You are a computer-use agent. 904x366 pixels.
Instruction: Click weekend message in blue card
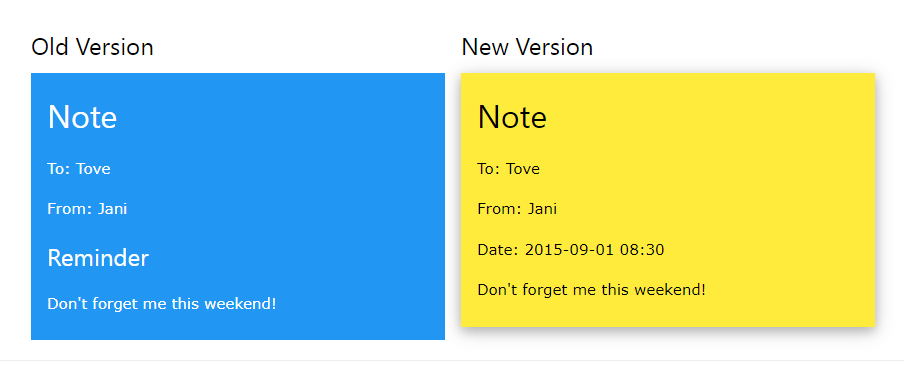click(x=161, y=304)
